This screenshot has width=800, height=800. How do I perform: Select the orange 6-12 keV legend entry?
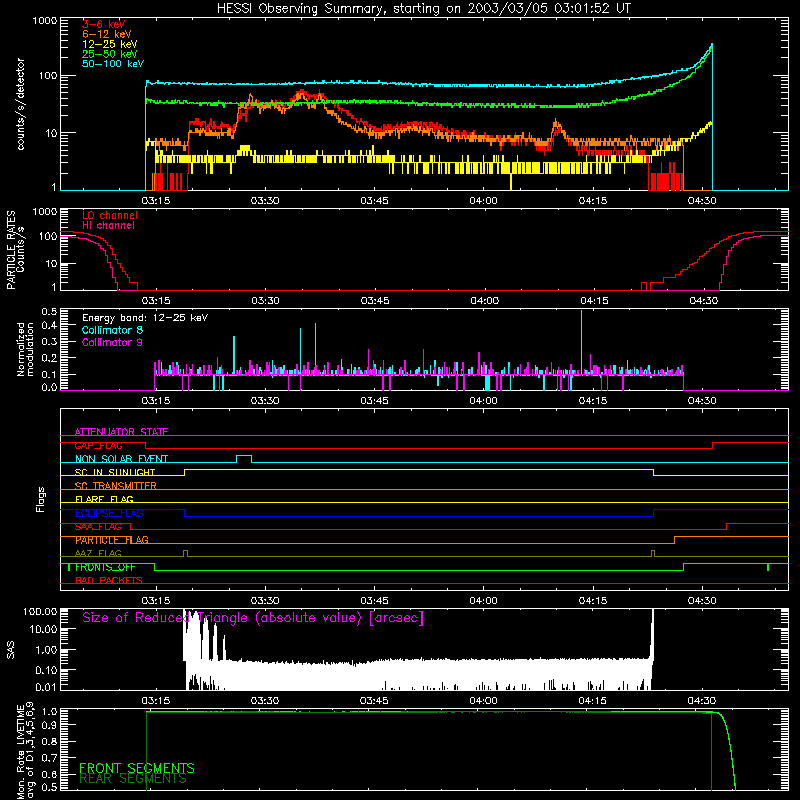[107, 34]
